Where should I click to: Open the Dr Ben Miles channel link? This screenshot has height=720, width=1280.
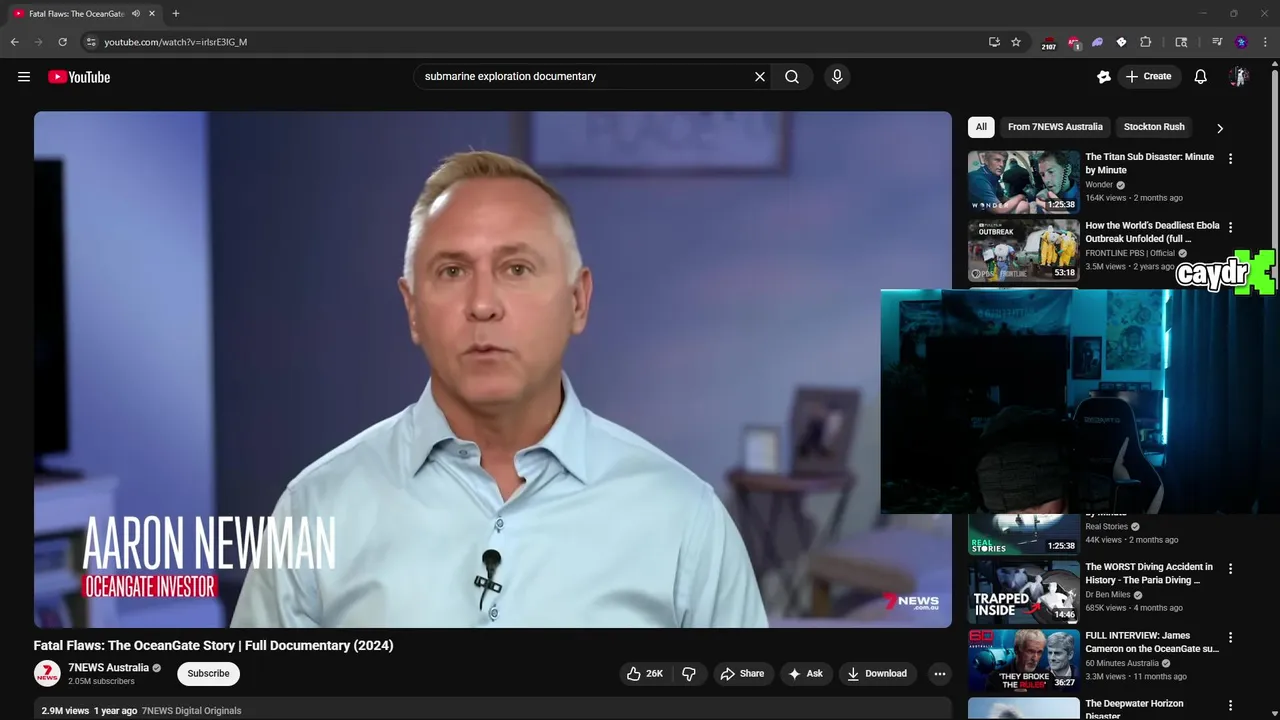pos(1109,595)
